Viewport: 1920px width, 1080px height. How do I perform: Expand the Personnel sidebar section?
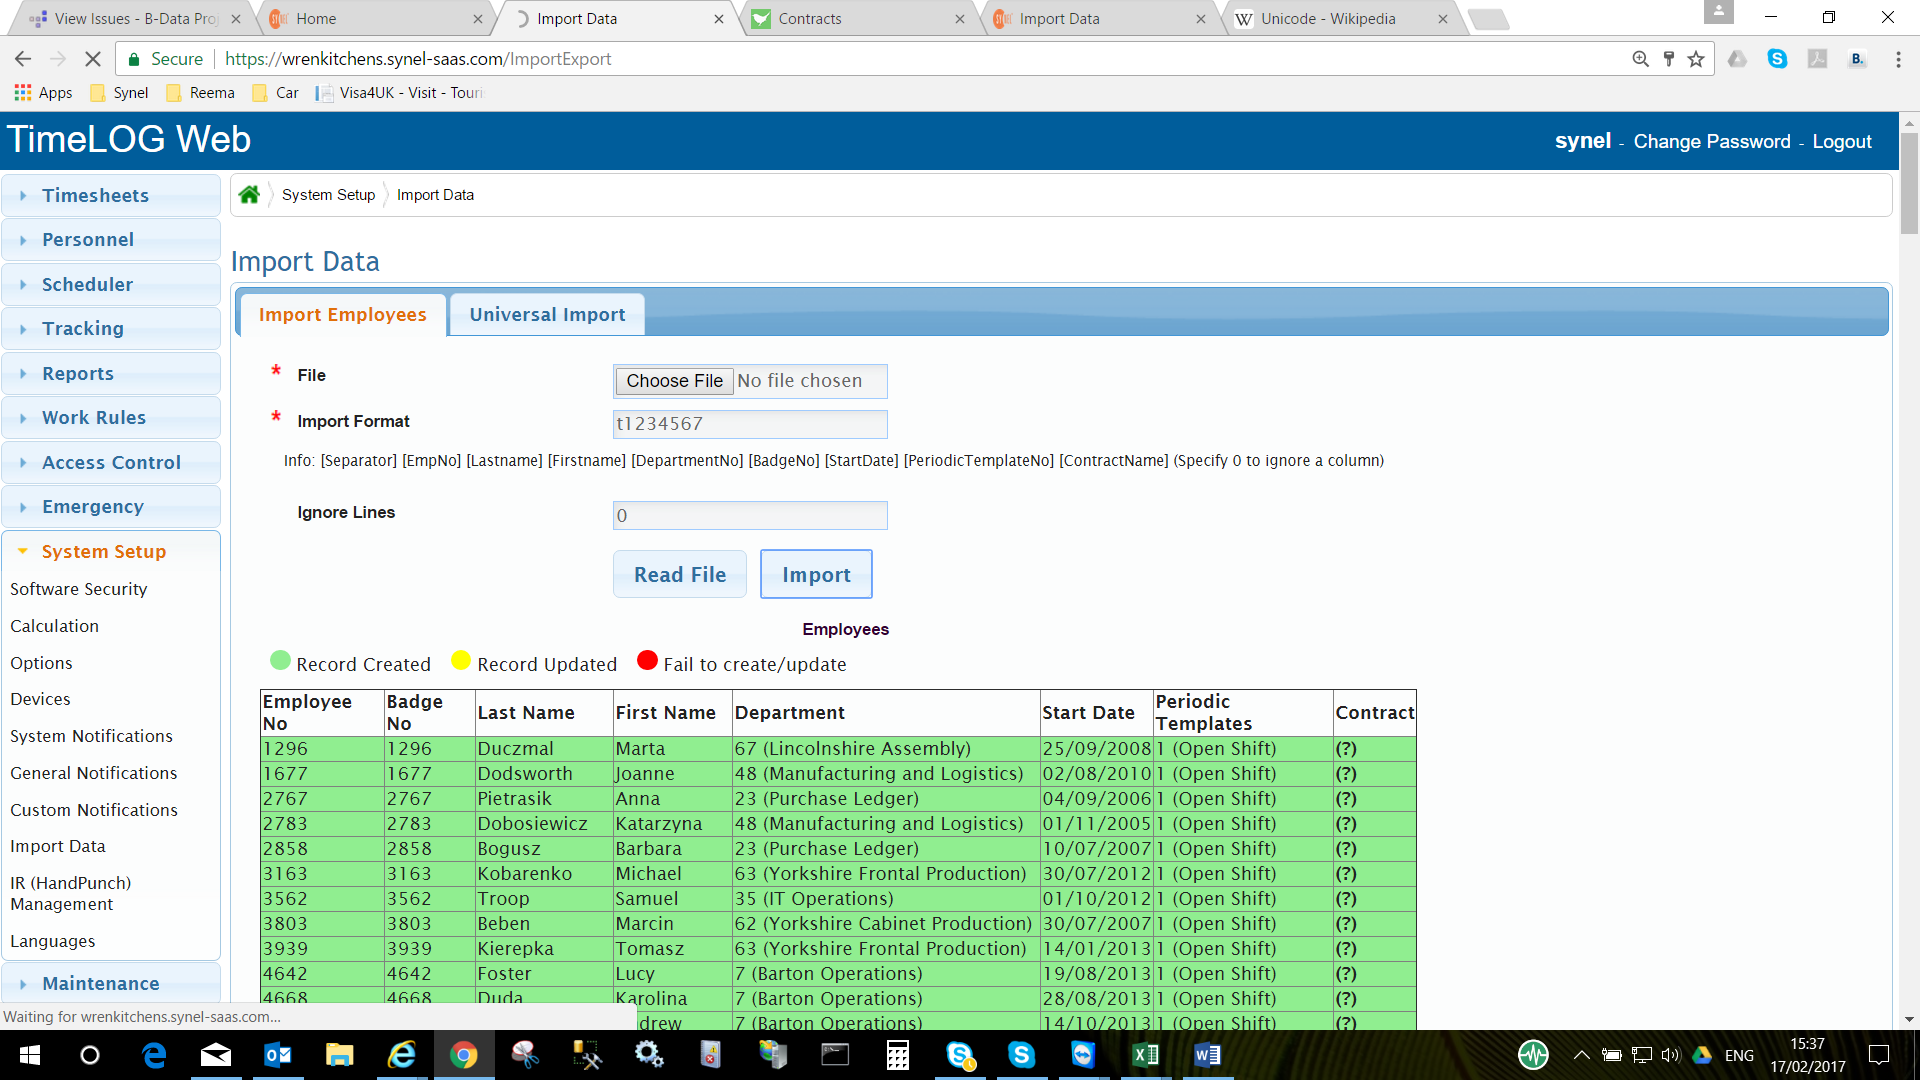click(111, 240)
